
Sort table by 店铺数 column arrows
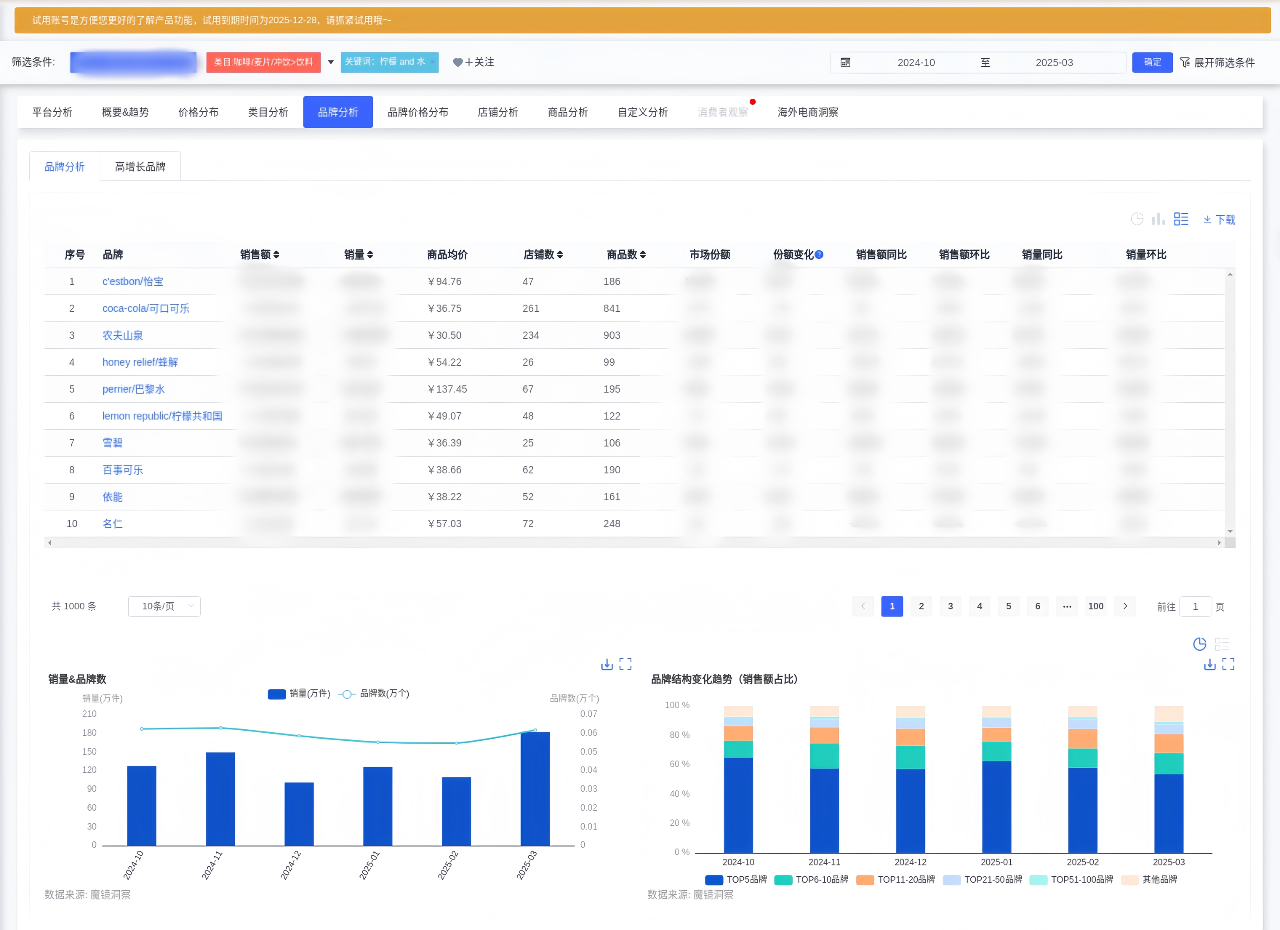pos(560,255)
